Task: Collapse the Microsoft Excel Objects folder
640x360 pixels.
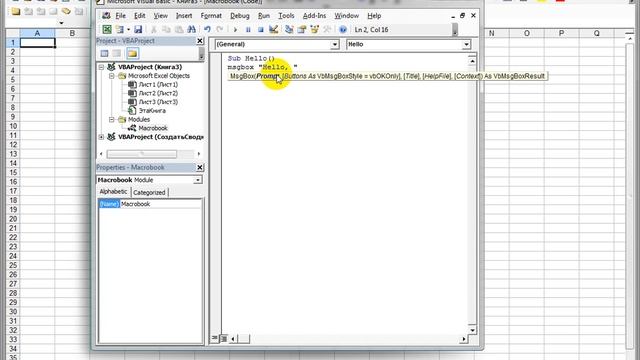Action: [111, 76]
